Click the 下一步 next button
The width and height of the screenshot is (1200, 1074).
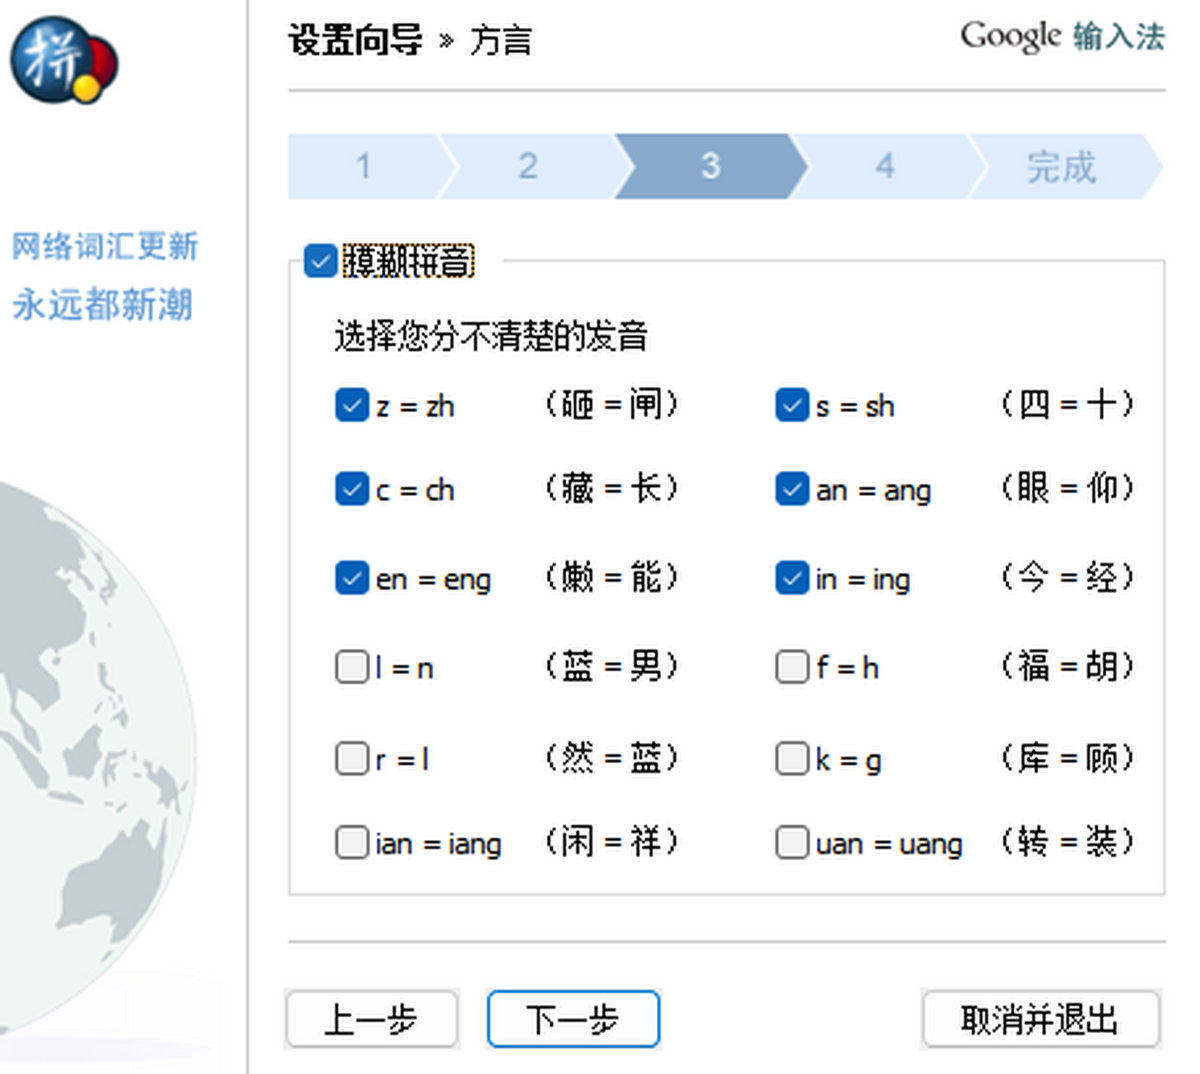coord(573,1019)
